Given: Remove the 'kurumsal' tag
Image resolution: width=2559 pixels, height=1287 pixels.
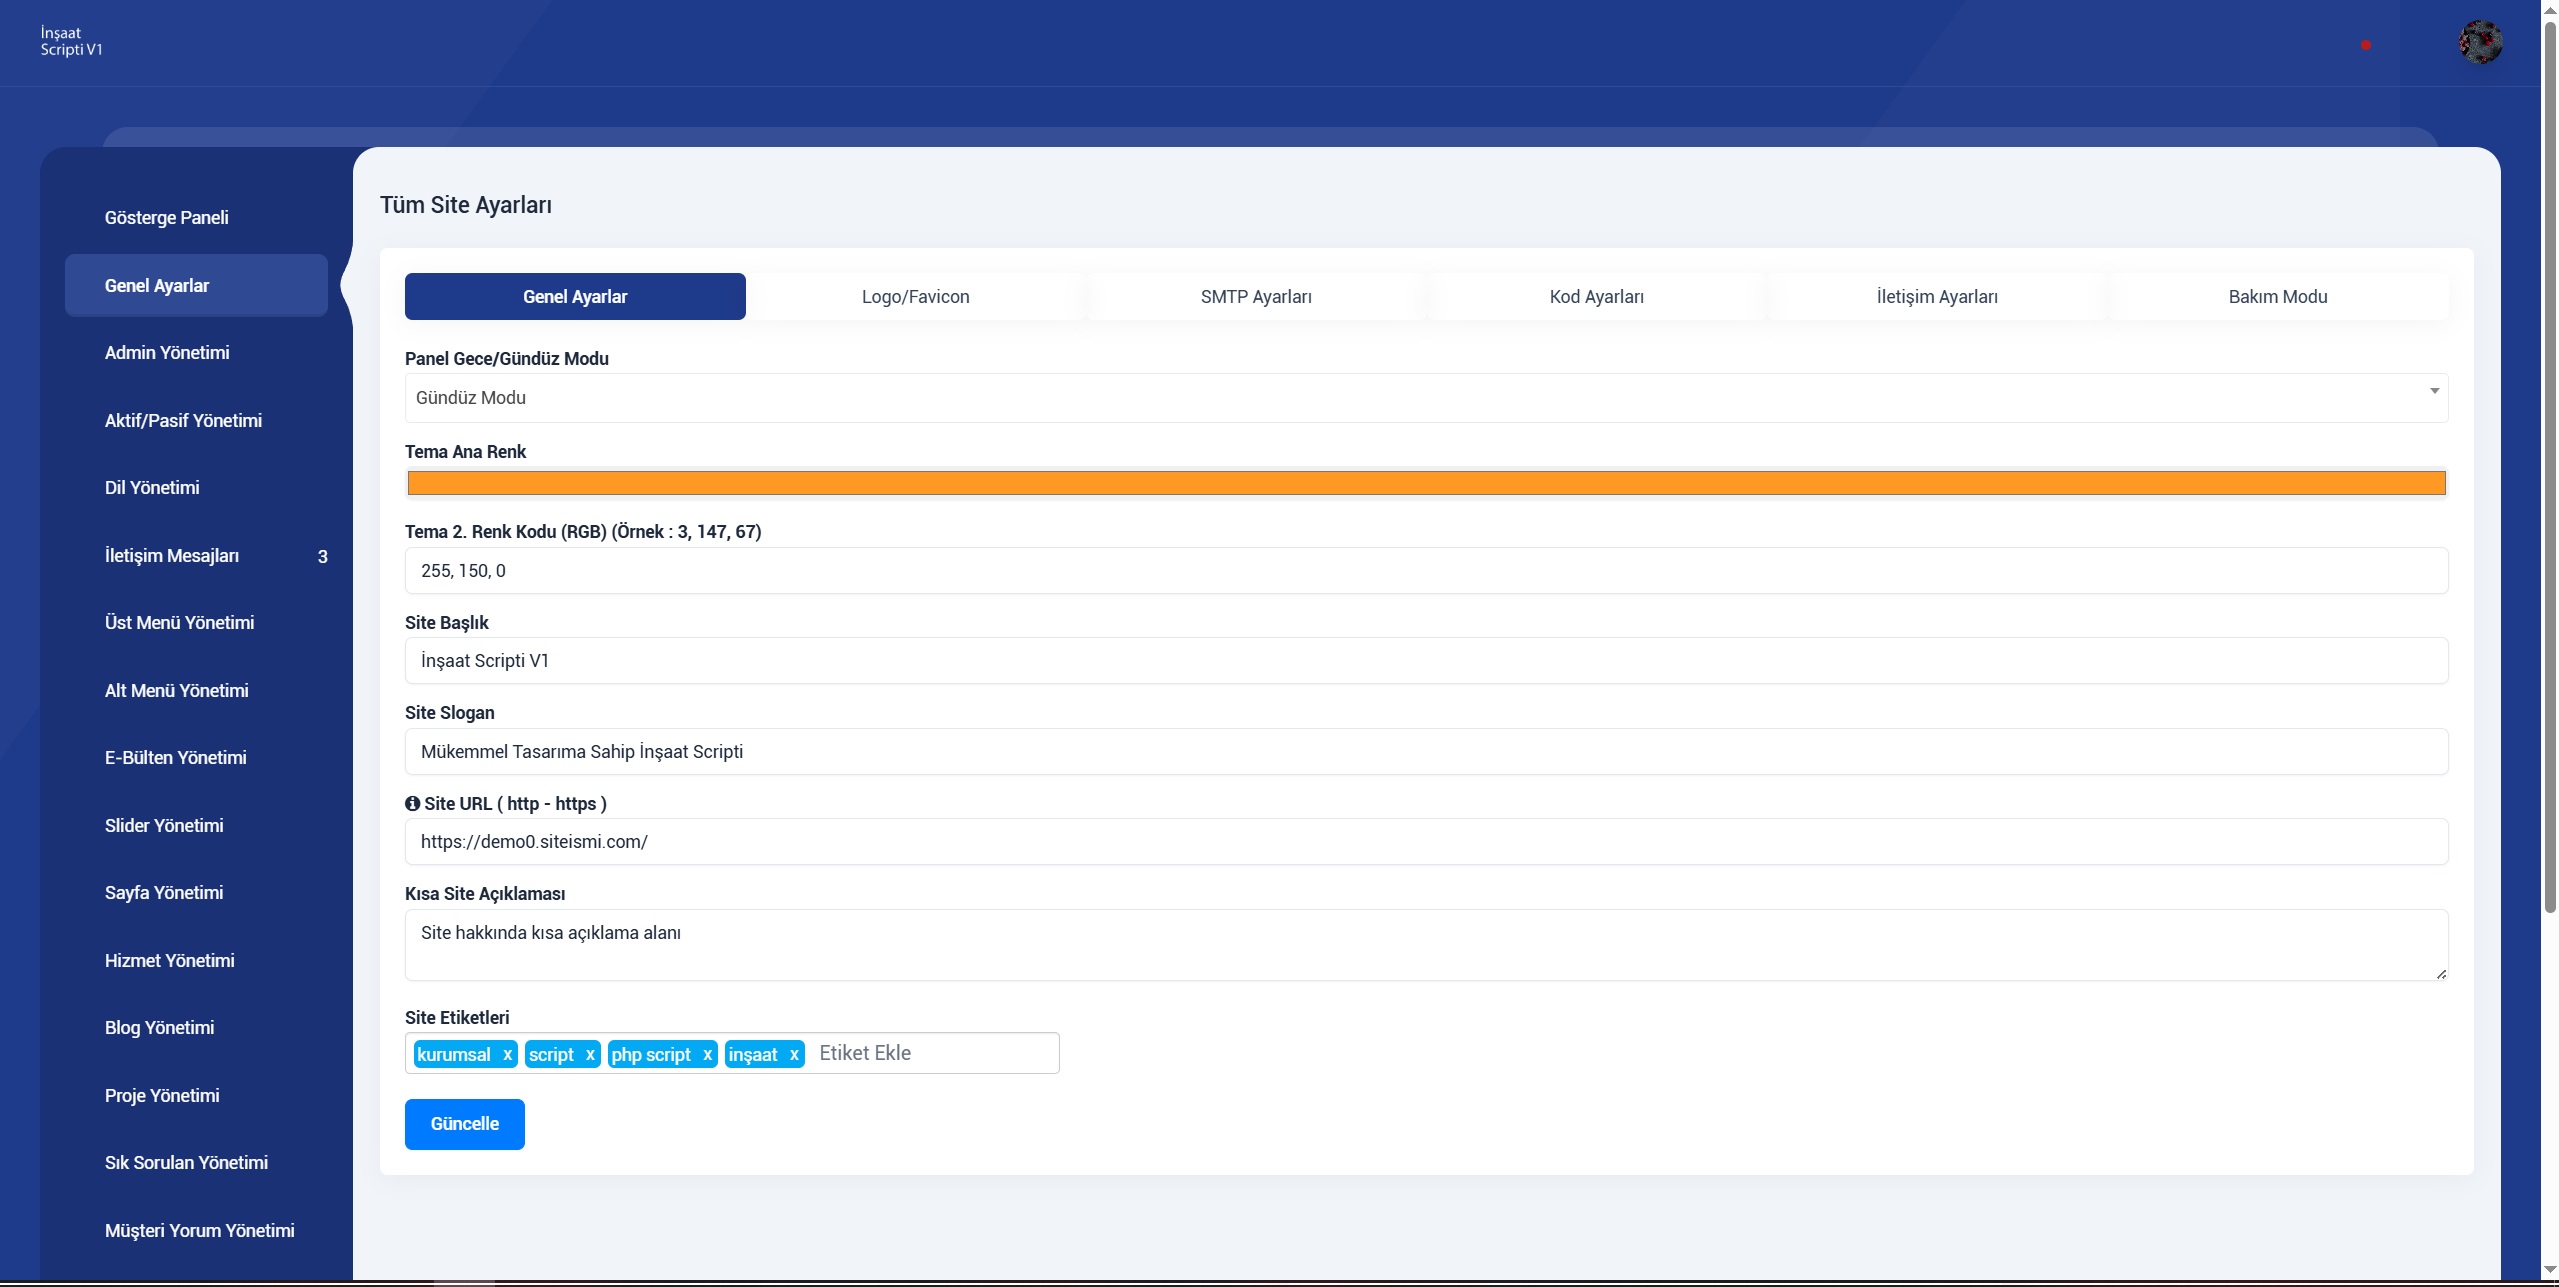Looking at the screenshot, I should point(507,1055).
